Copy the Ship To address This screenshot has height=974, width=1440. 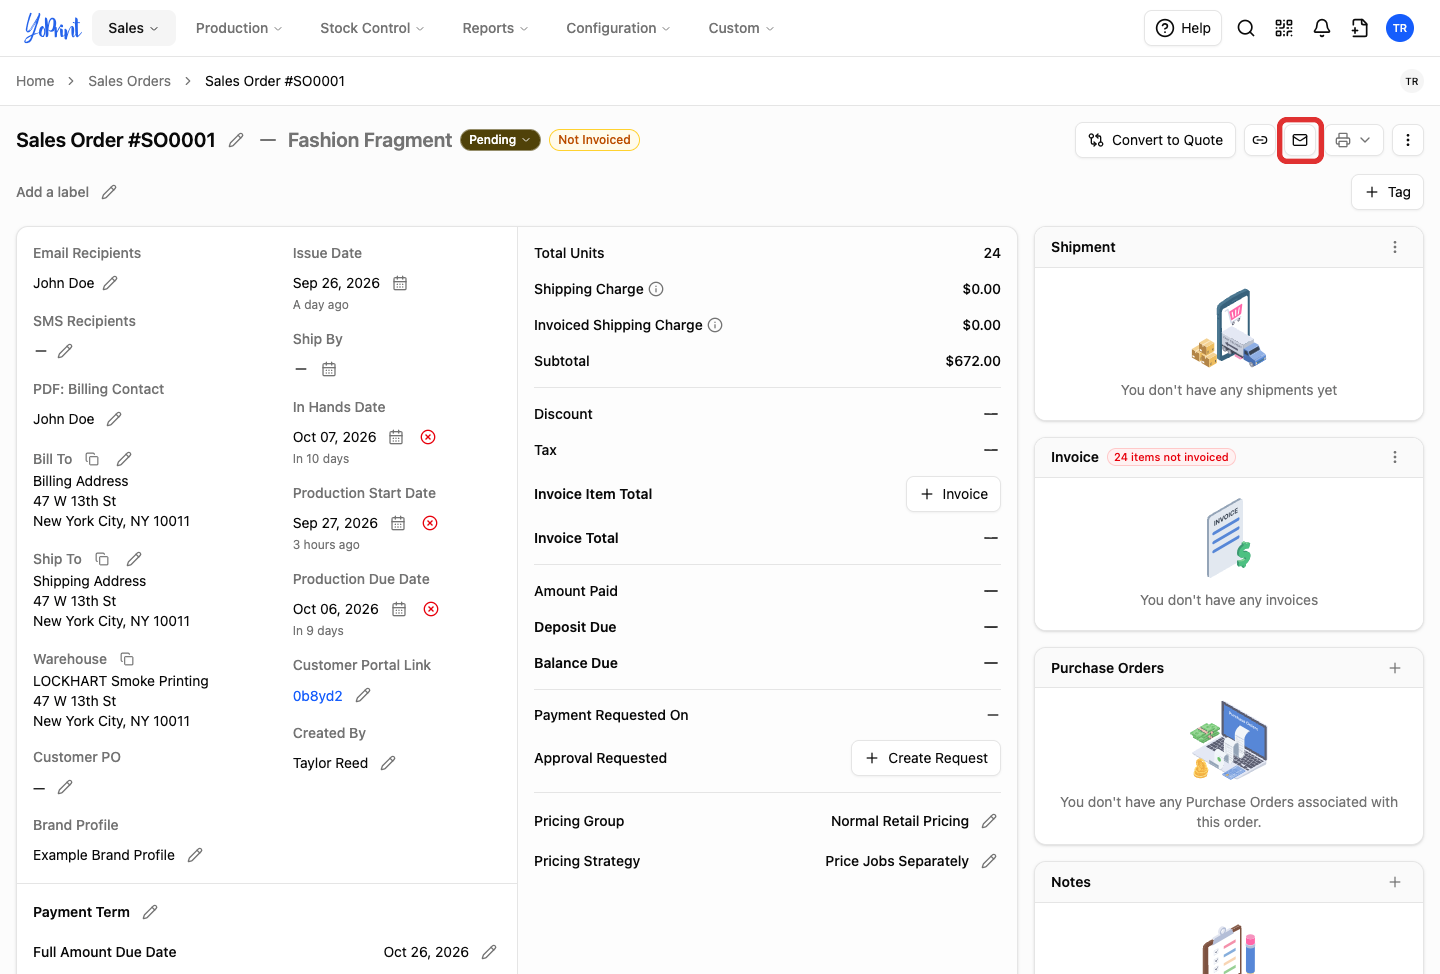click(102, 559)
